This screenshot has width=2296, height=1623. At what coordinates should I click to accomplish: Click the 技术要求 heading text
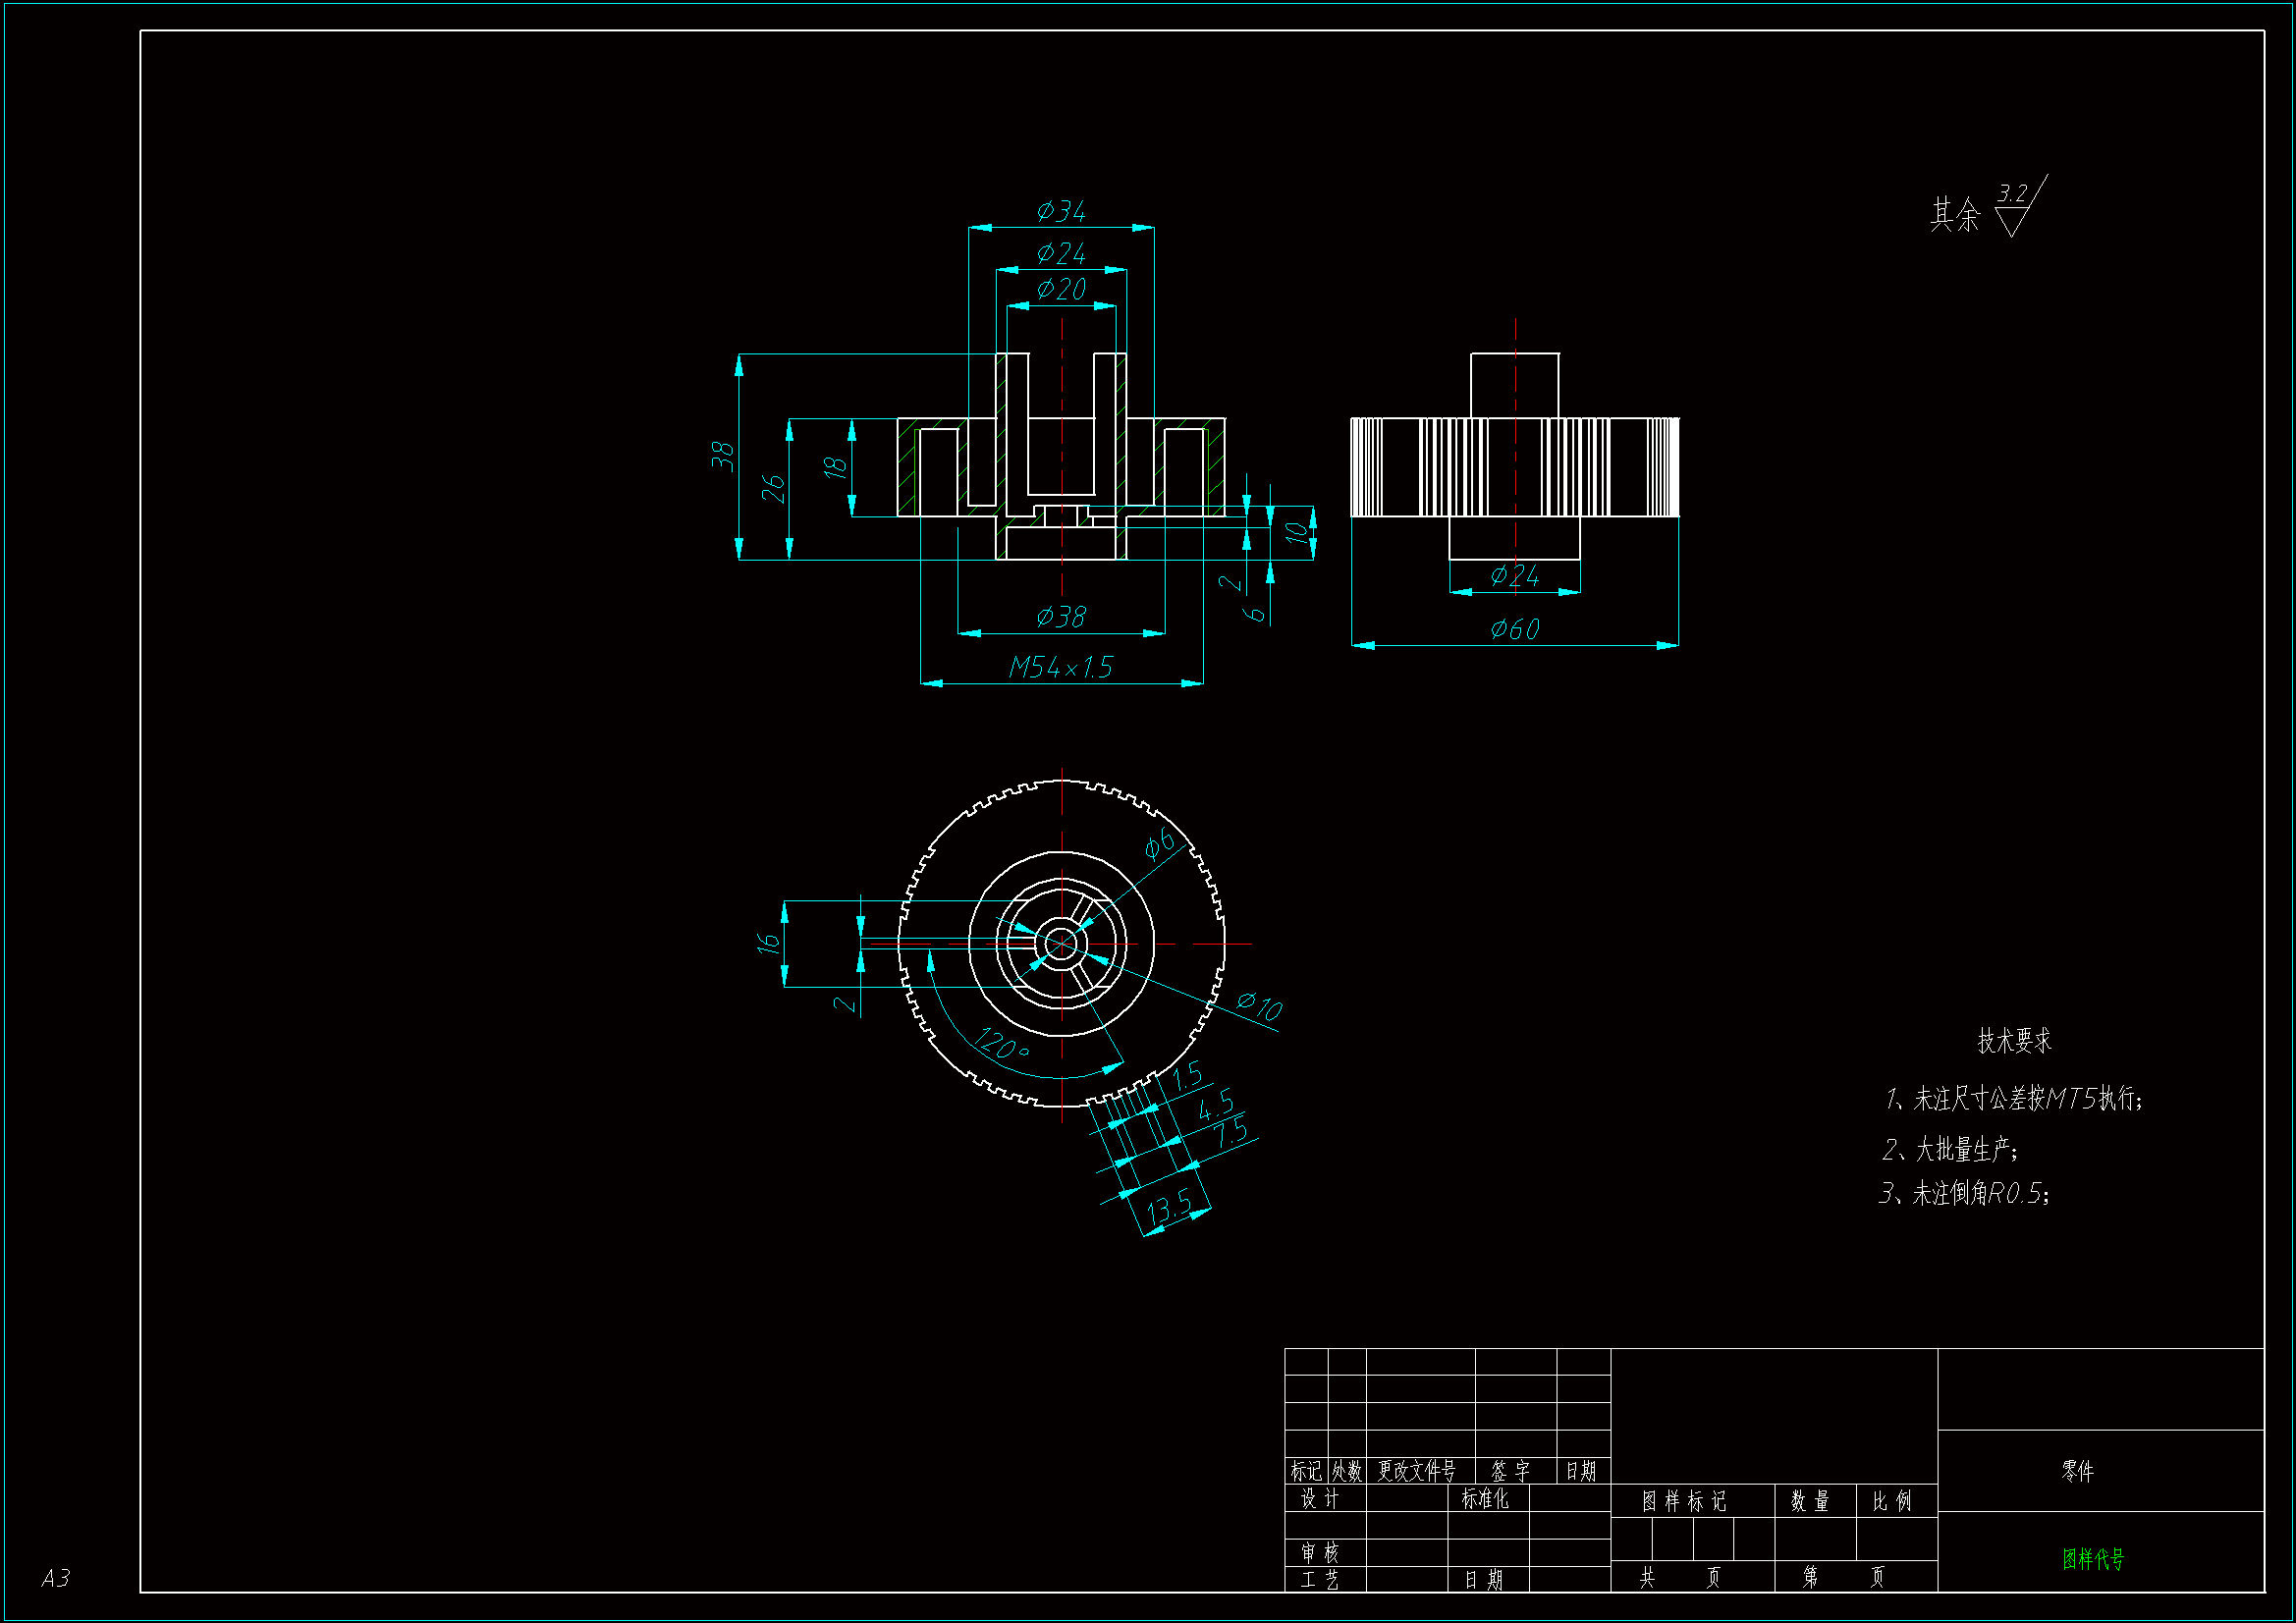[x=2014, y=1041]
